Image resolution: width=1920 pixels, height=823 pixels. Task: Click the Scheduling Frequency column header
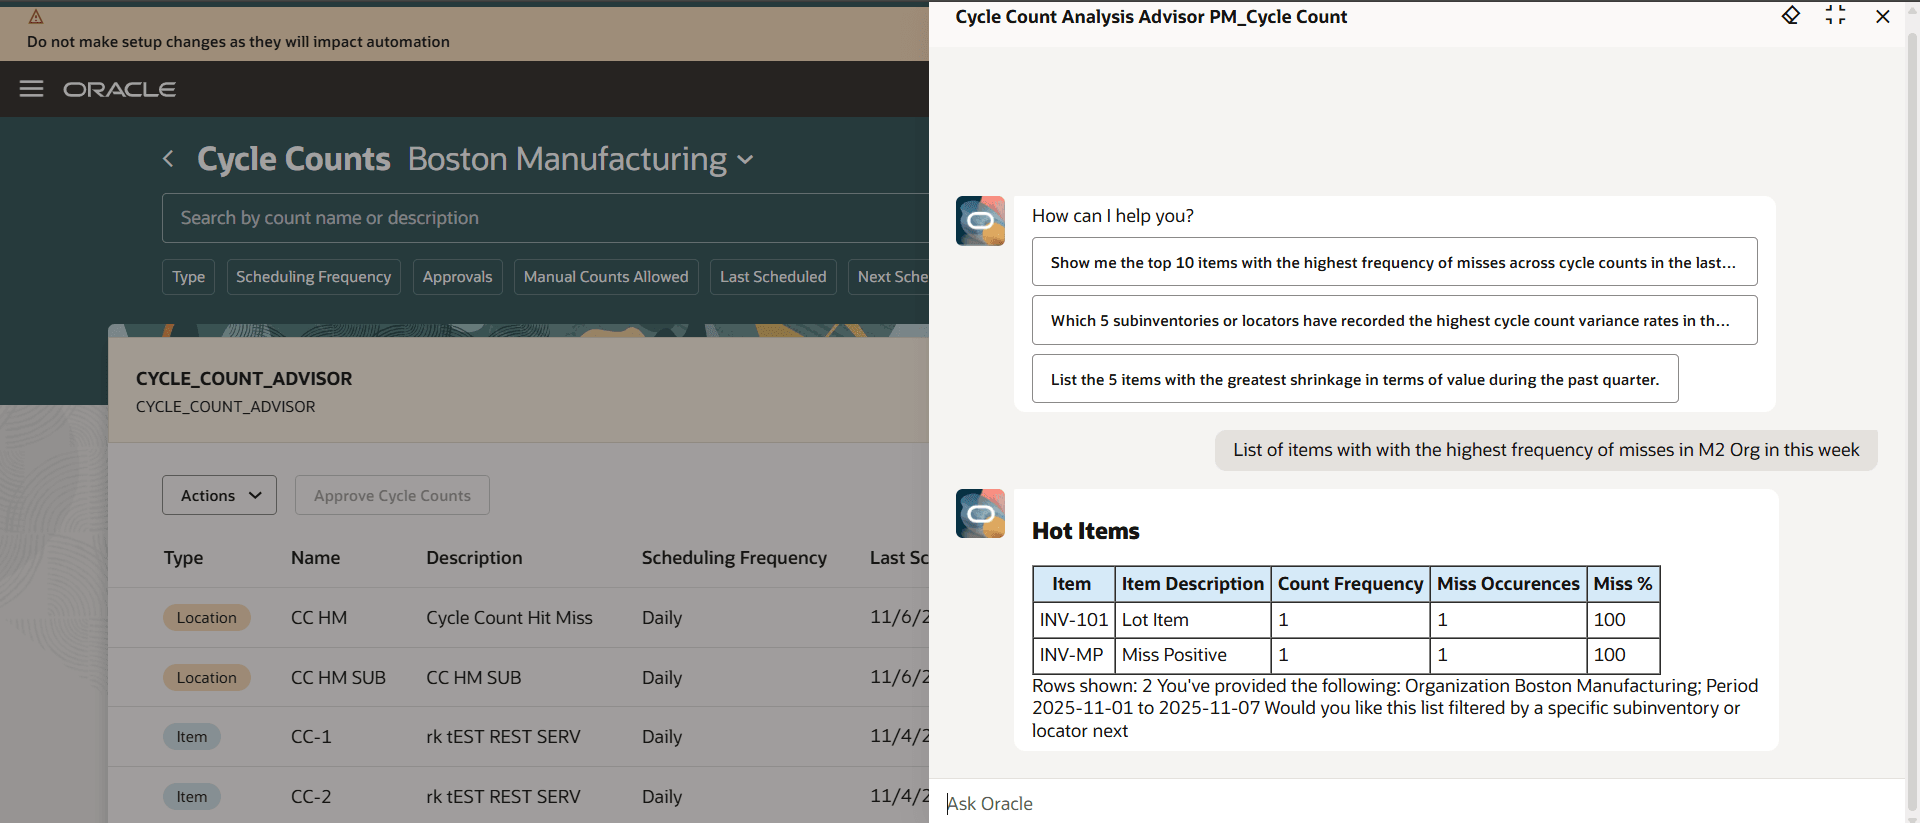[734, 558]
